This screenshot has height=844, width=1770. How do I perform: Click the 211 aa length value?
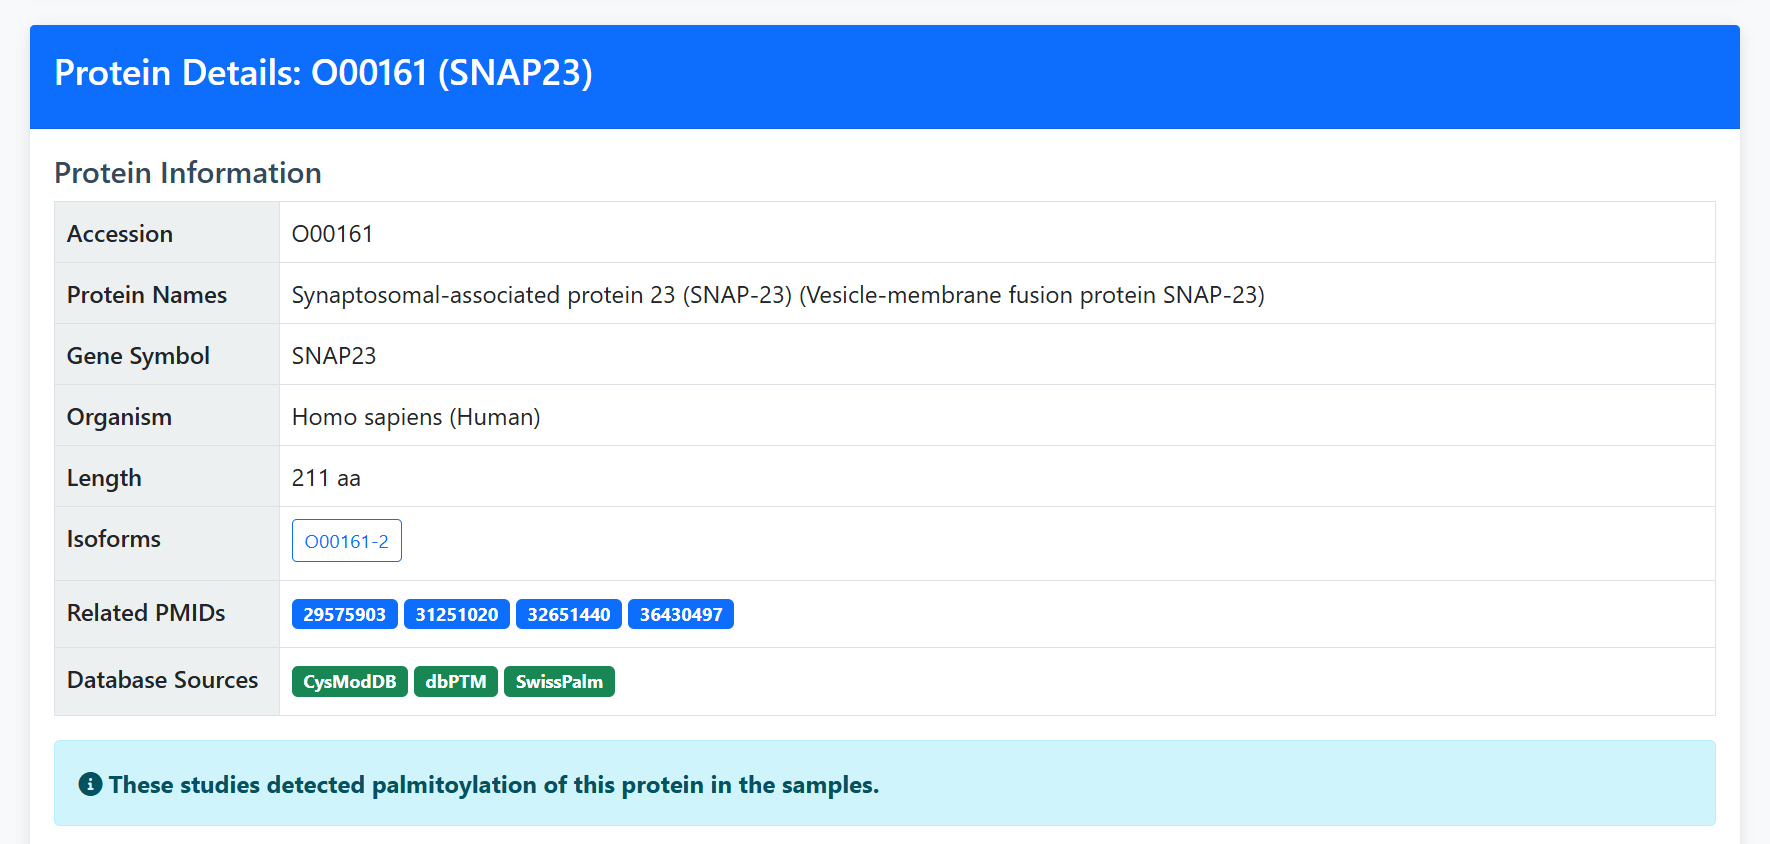(326, 478)
